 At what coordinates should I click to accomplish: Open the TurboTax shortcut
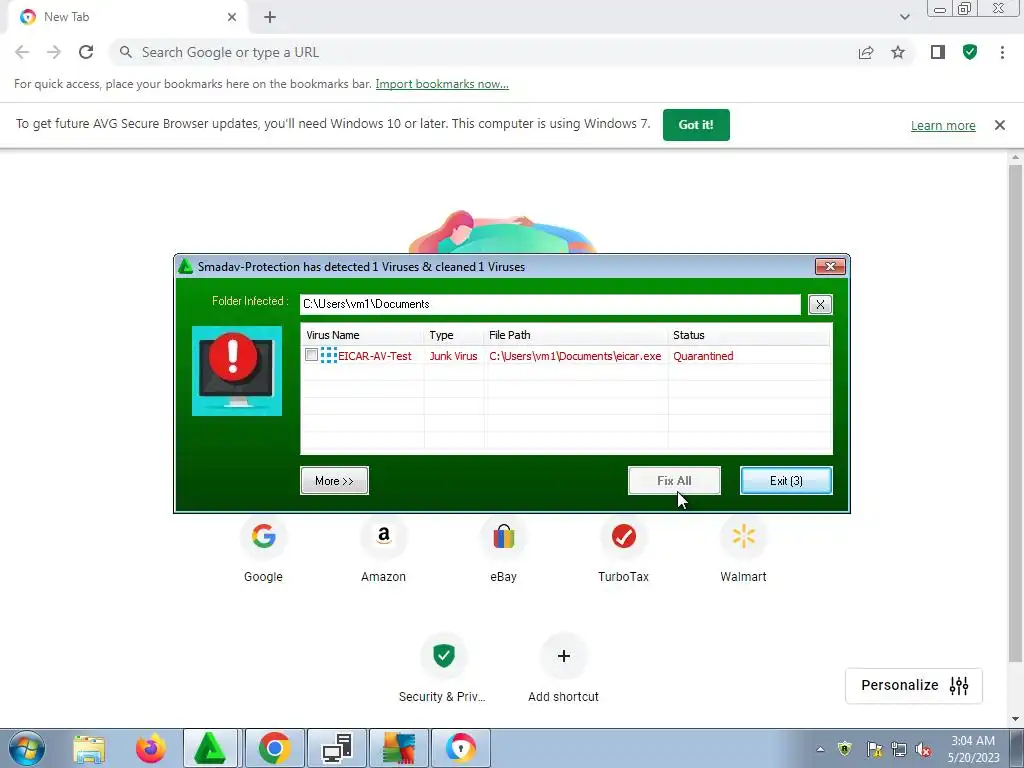coord(624,549)
